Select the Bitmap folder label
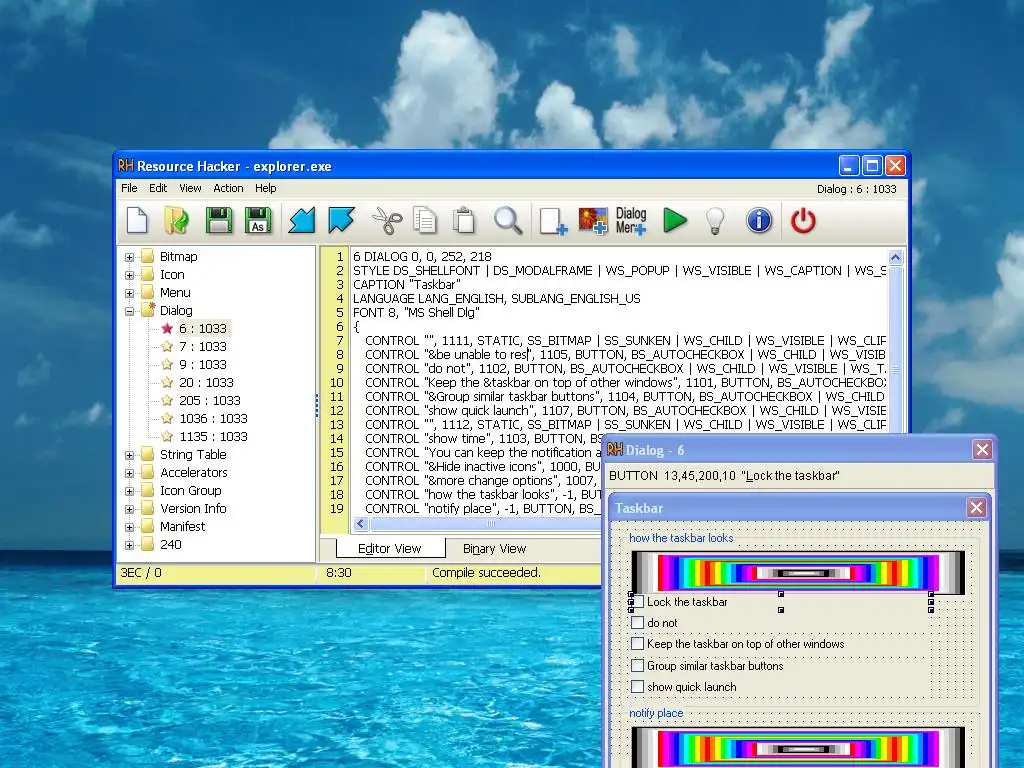Screen dimensions: 1024x768 [x=178, y=257]
